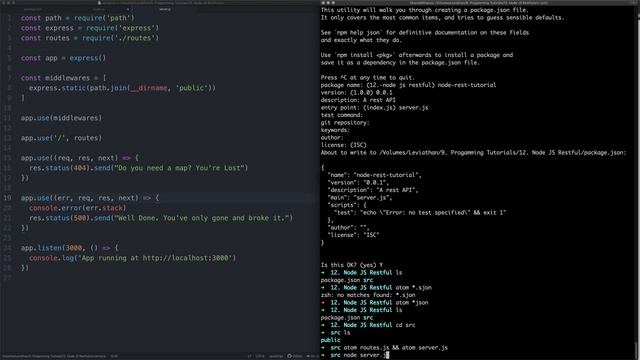Click the "app.use((req, res, next) => {" line
640x360 pixels.
(80, 158)
